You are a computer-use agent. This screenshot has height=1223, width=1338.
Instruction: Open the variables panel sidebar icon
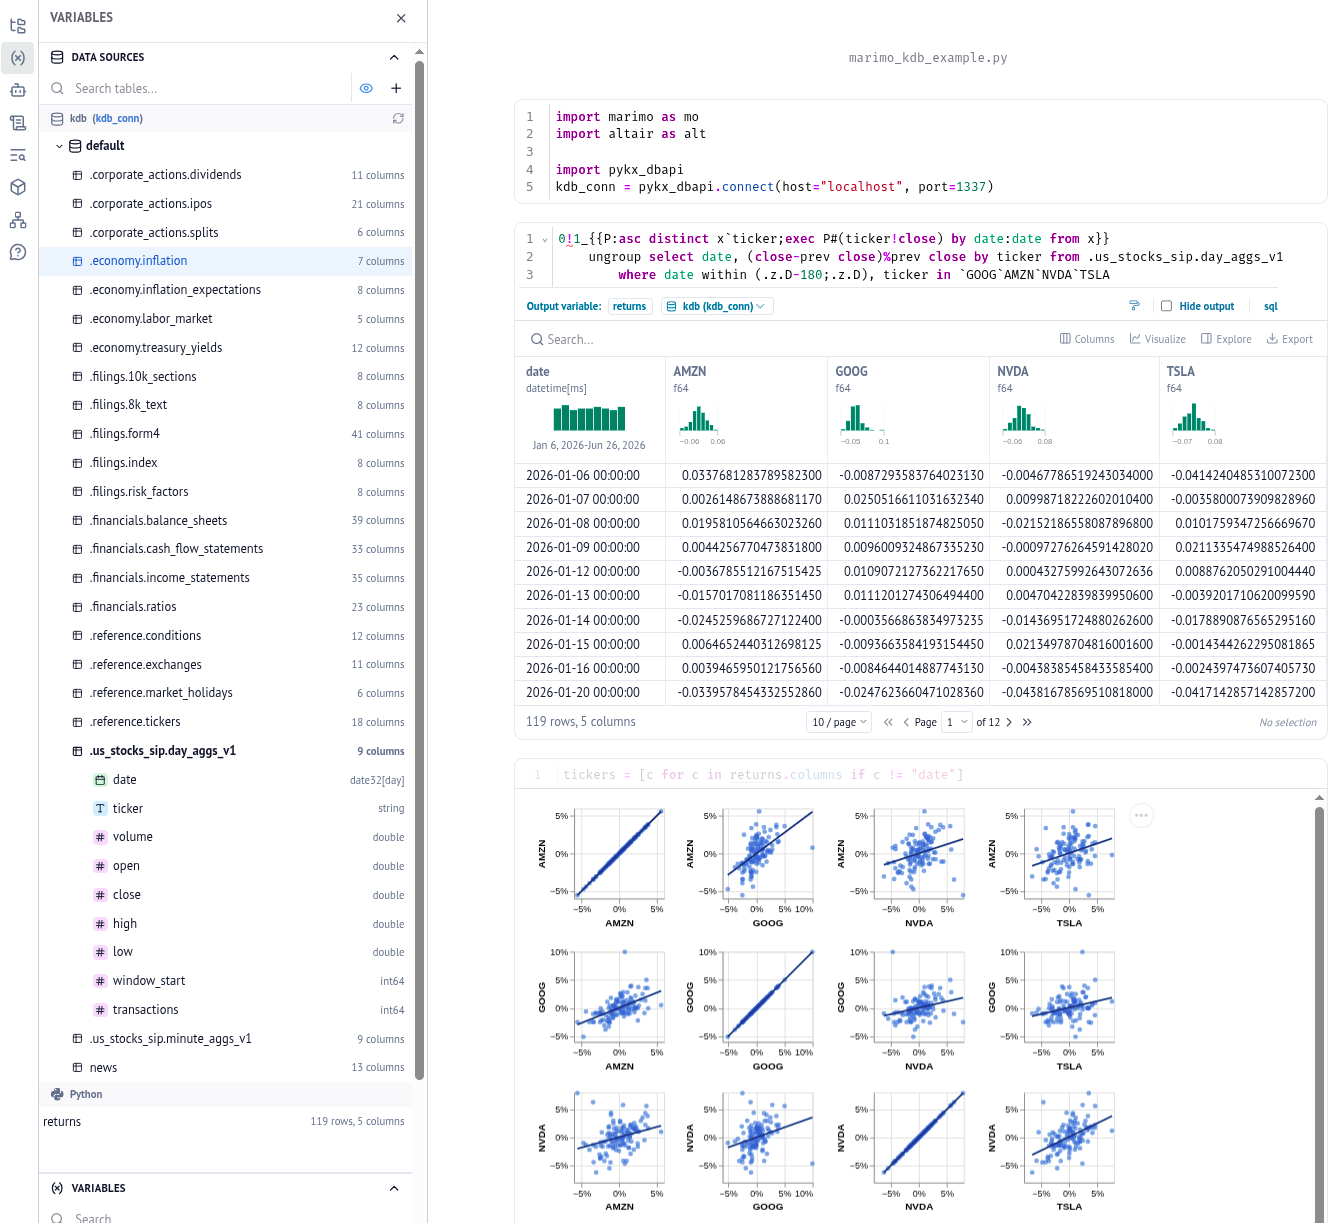coord(18,58)
